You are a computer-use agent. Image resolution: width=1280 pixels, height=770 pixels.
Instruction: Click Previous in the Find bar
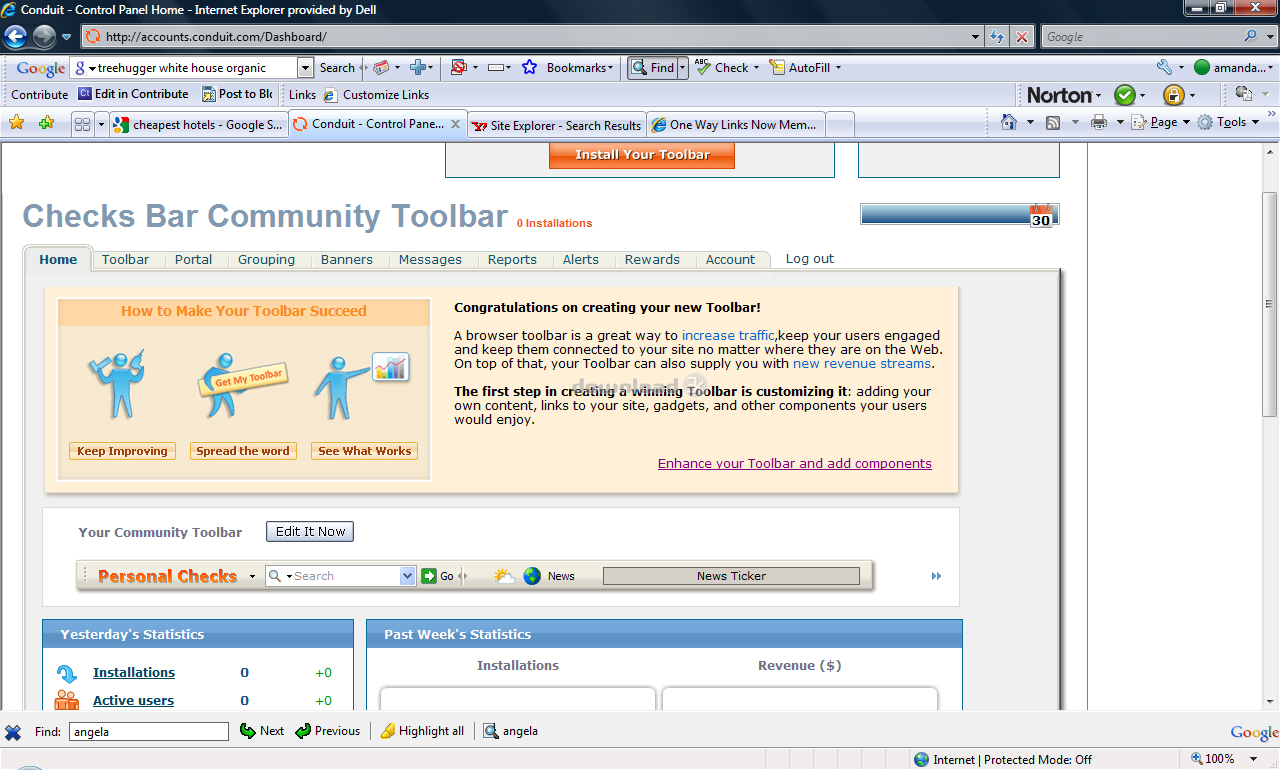click(x=328, y=731)
